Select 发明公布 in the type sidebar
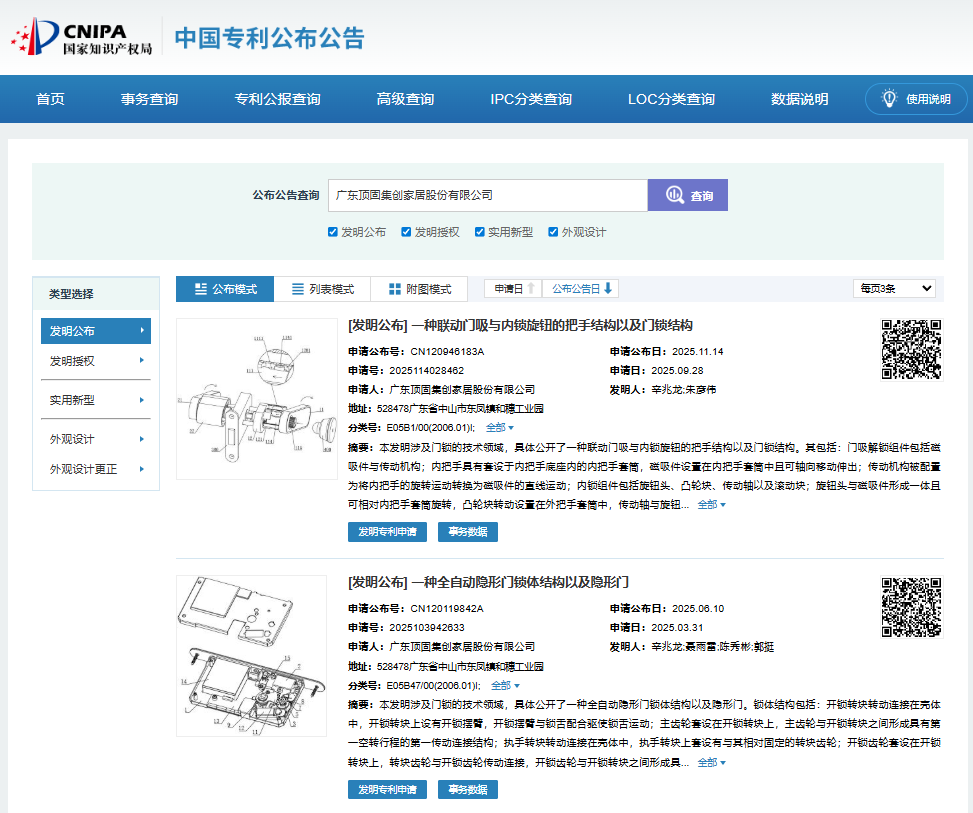This screenshot has height=813, width=973. (x=96, y=331)
